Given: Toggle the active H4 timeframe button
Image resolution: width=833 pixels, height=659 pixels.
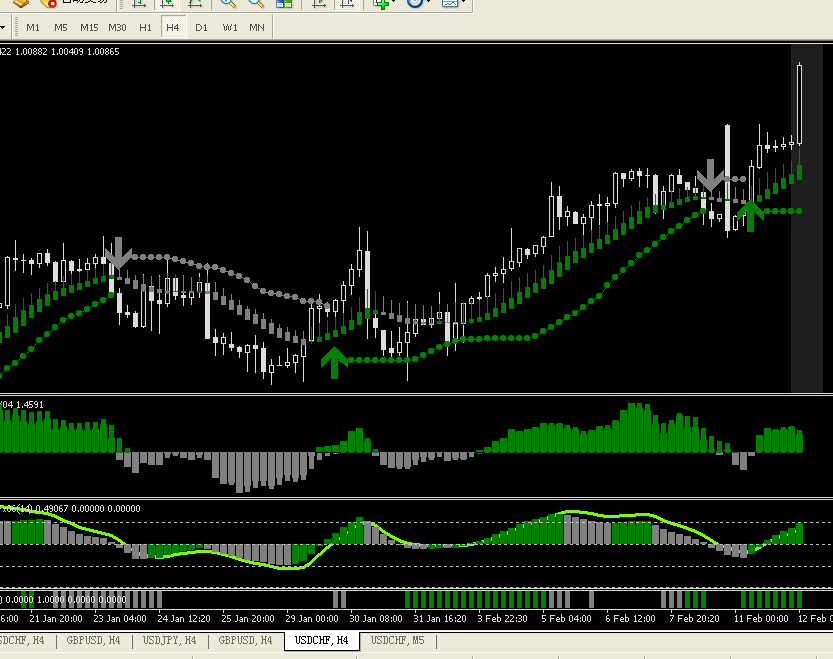Looking at the screenshot, I should pyautogui.click(x=173, y=28).
